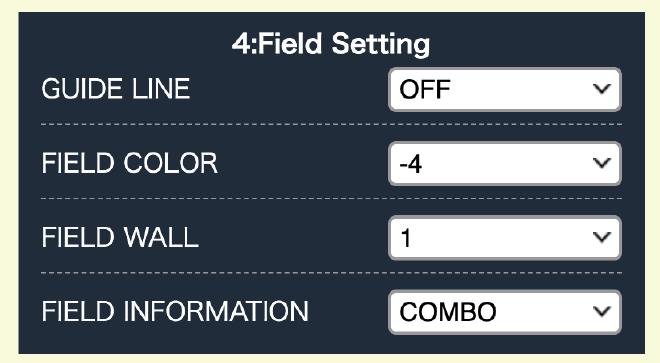660x363 pixels.
Task: Click the chevron arrow in GUIDE LINE select
Action: pos(601,89)
